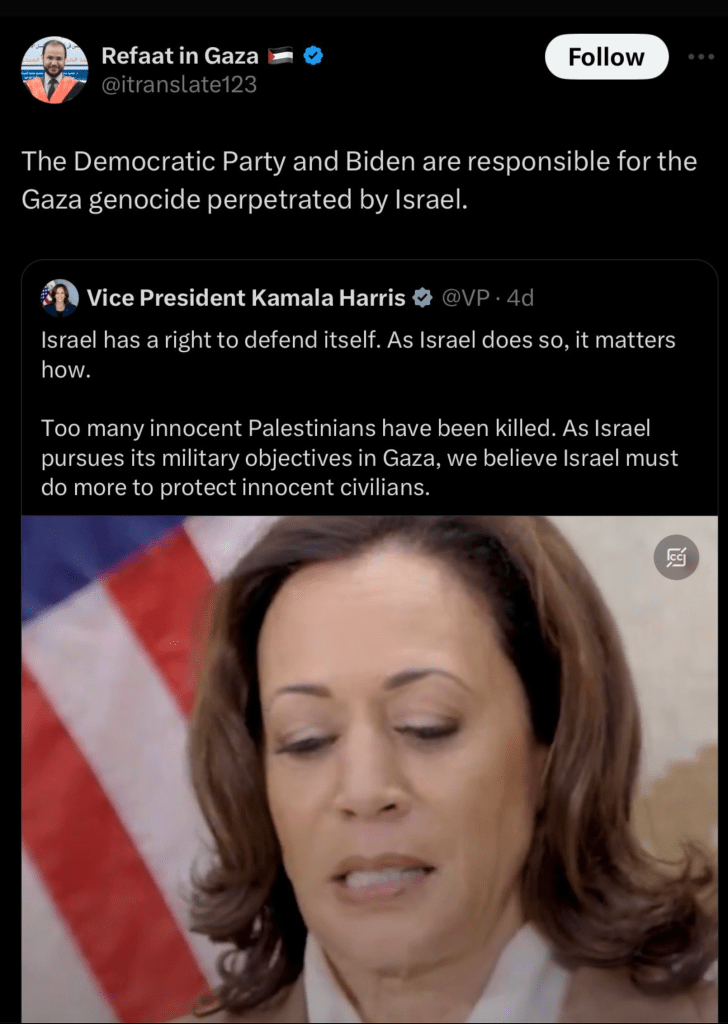Click the blue verified badge beside Refaat
Image resolution: width=728 pixels, height=1024 pixels.
click(x=313, y=56)
